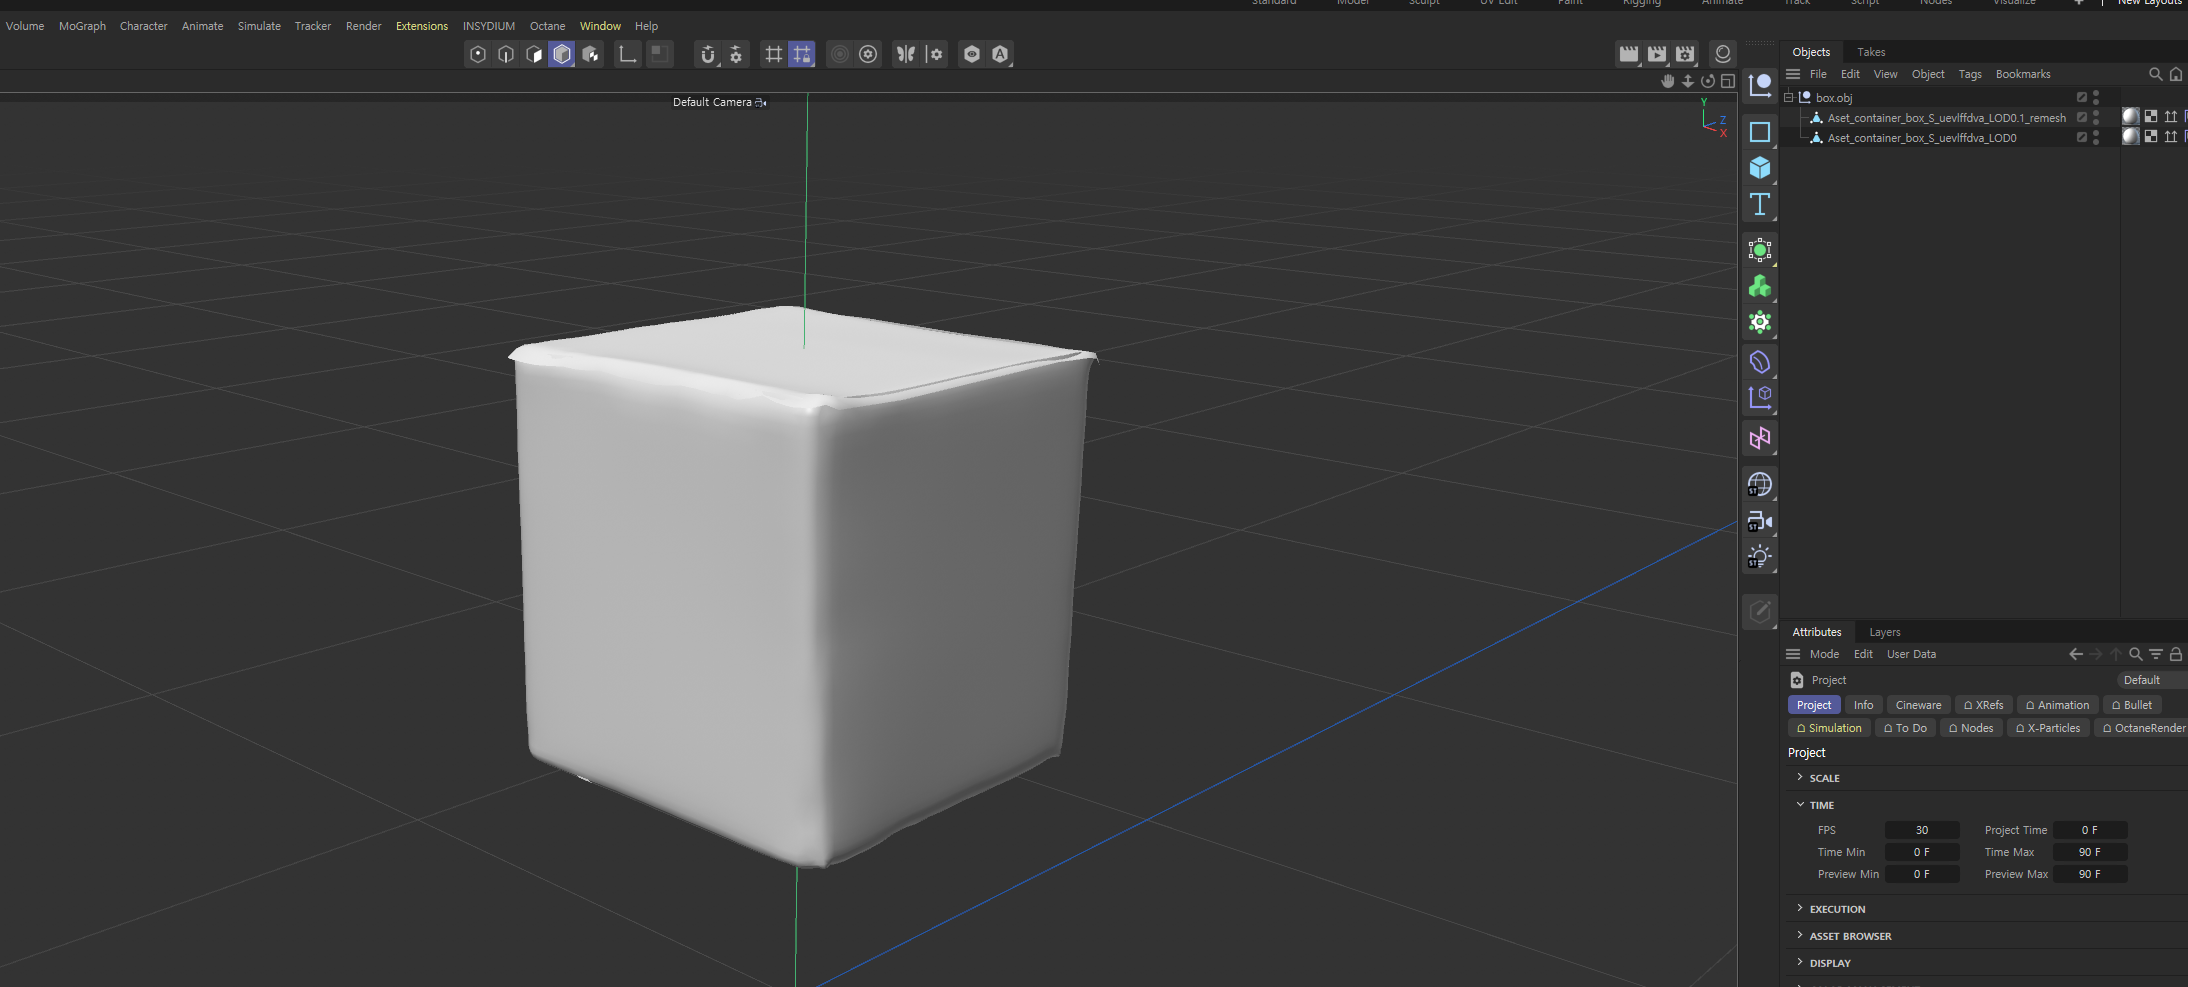
Task: Open the MoGraph menu
Action: [82, 26]
